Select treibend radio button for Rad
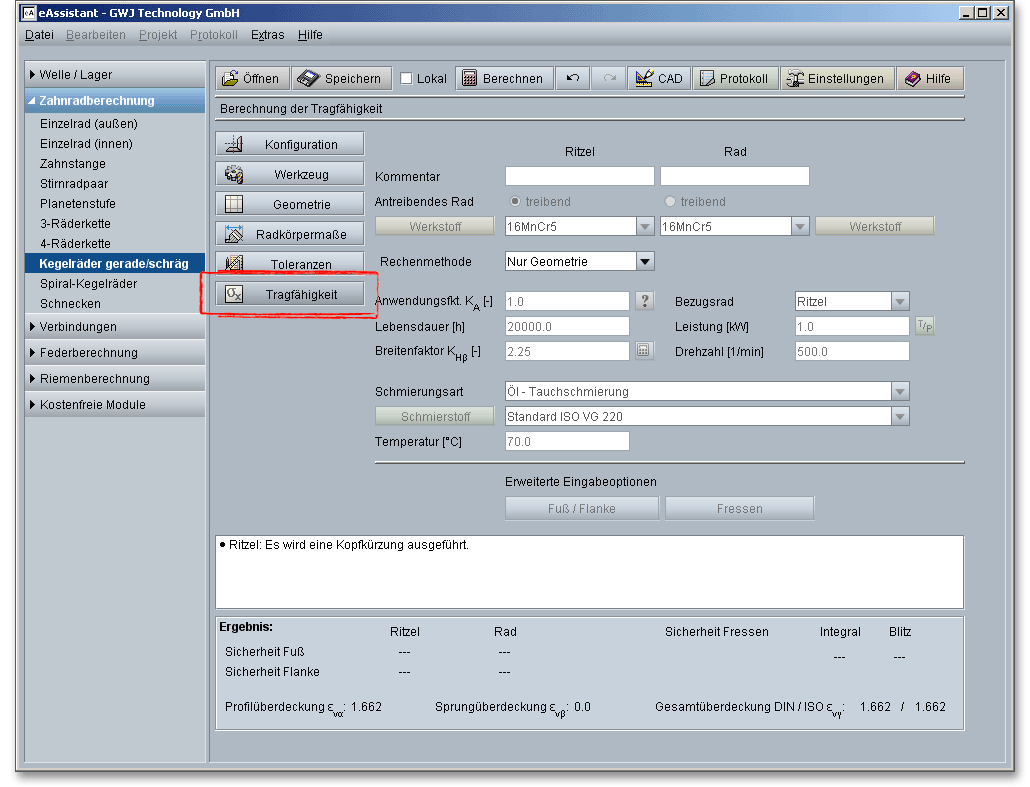The width and height of the screenshot is (1030, 787). coord(670,202)
